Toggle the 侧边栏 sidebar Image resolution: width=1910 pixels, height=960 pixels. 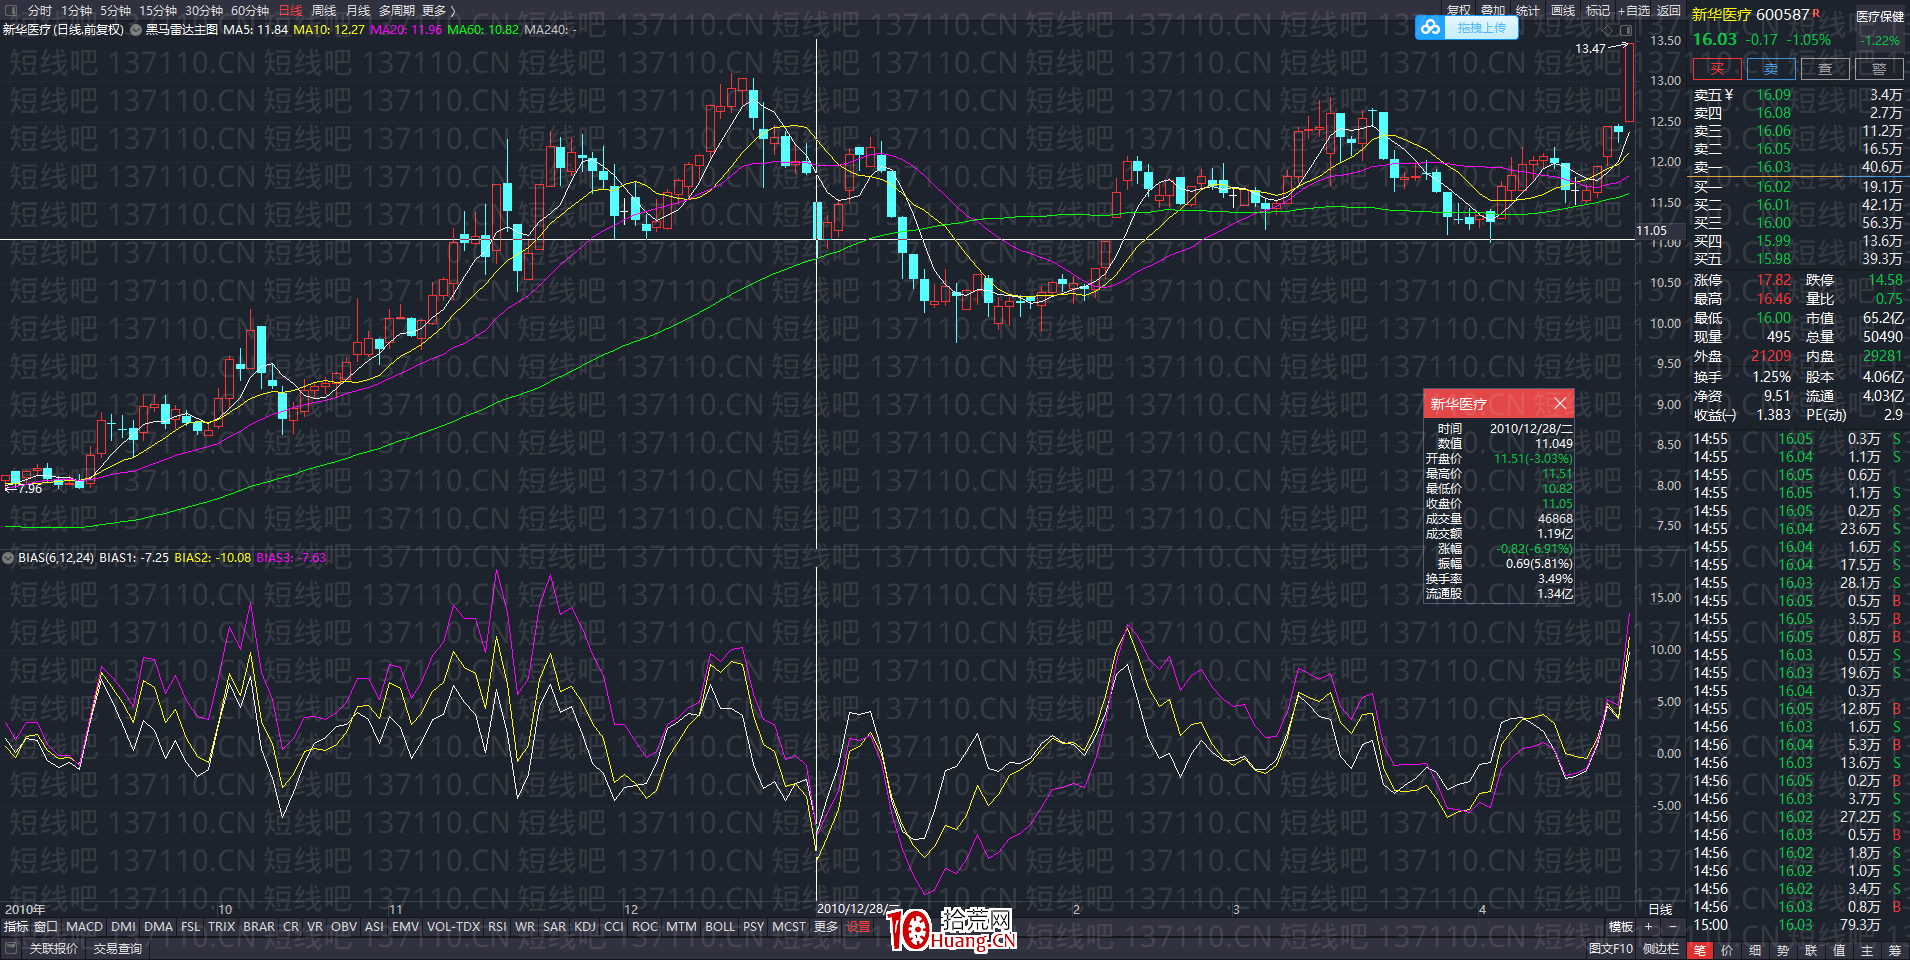tap(1661, 949)
